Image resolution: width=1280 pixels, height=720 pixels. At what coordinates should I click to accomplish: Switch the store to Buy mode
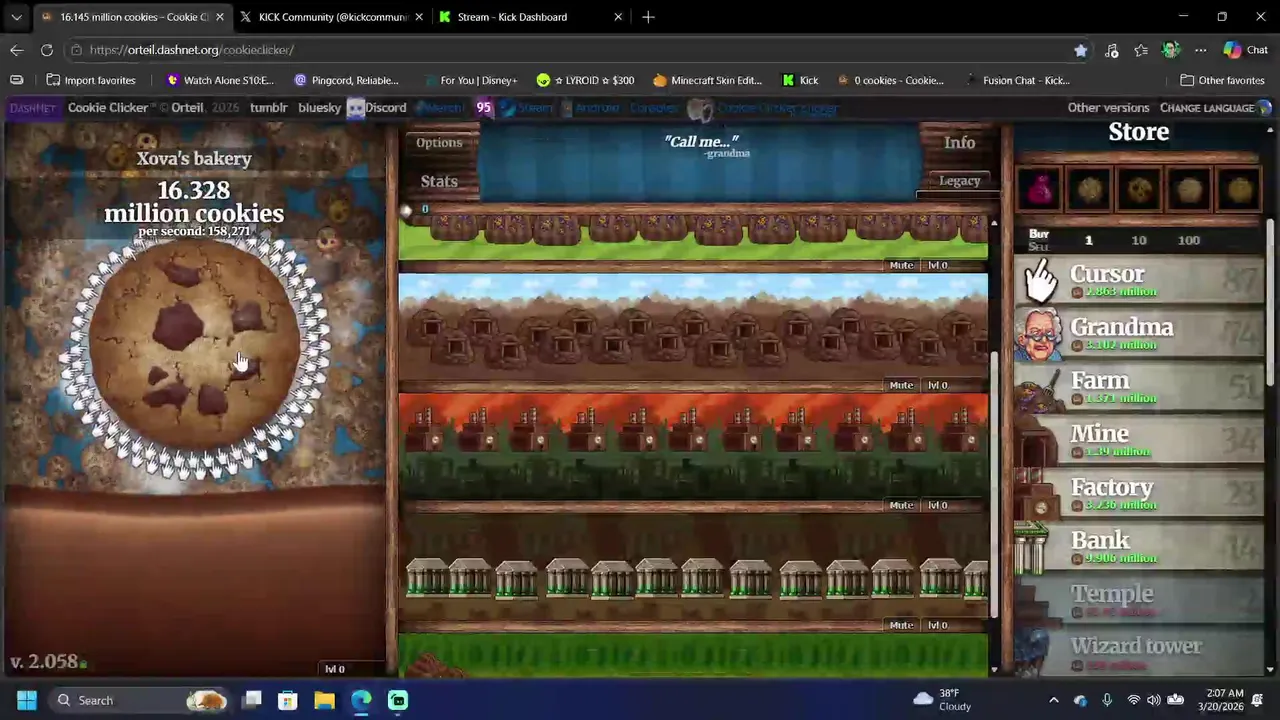[1039, 234]
